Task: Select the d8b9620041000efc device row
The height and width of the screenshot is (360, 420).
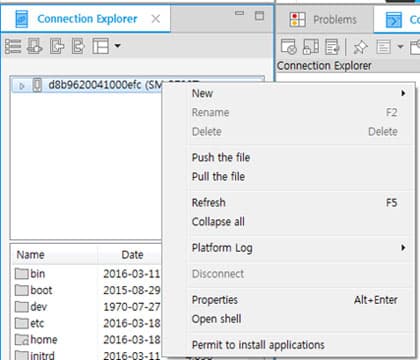Action: pyautogui.click(x=137, y=85)
